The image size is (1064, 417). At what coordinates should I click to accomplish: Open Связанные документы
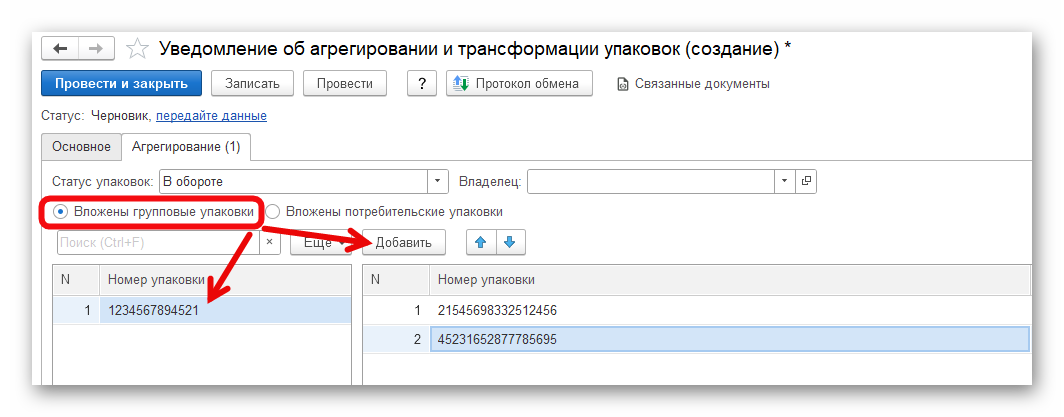coord(693,84)
